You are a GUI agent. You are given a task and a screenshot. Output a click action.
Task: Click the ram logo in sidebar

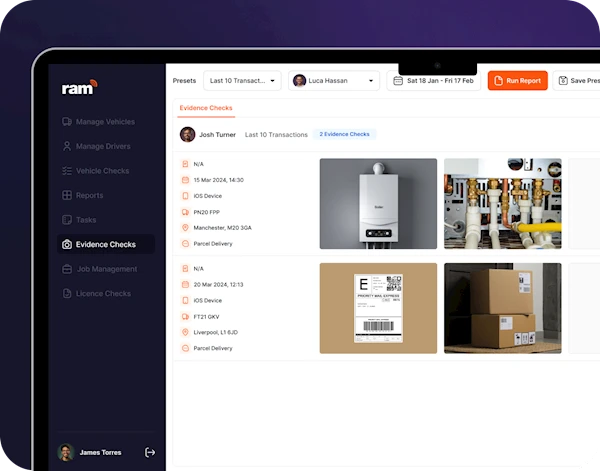pyautogui.click(x=79, y=88)
